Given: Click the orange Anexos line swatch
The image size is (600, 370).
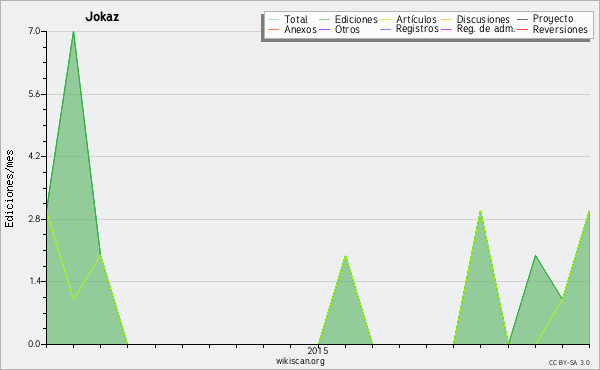Looking at the screenshot, I should (x=274, y=29).
